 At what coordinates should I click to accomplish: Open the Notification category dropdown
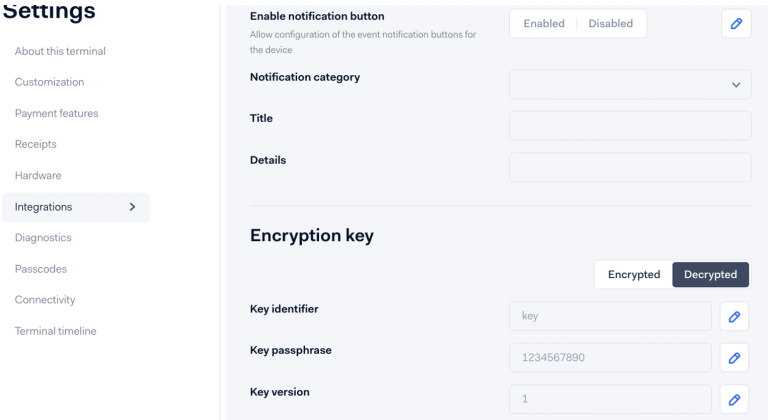coord(630,84)
